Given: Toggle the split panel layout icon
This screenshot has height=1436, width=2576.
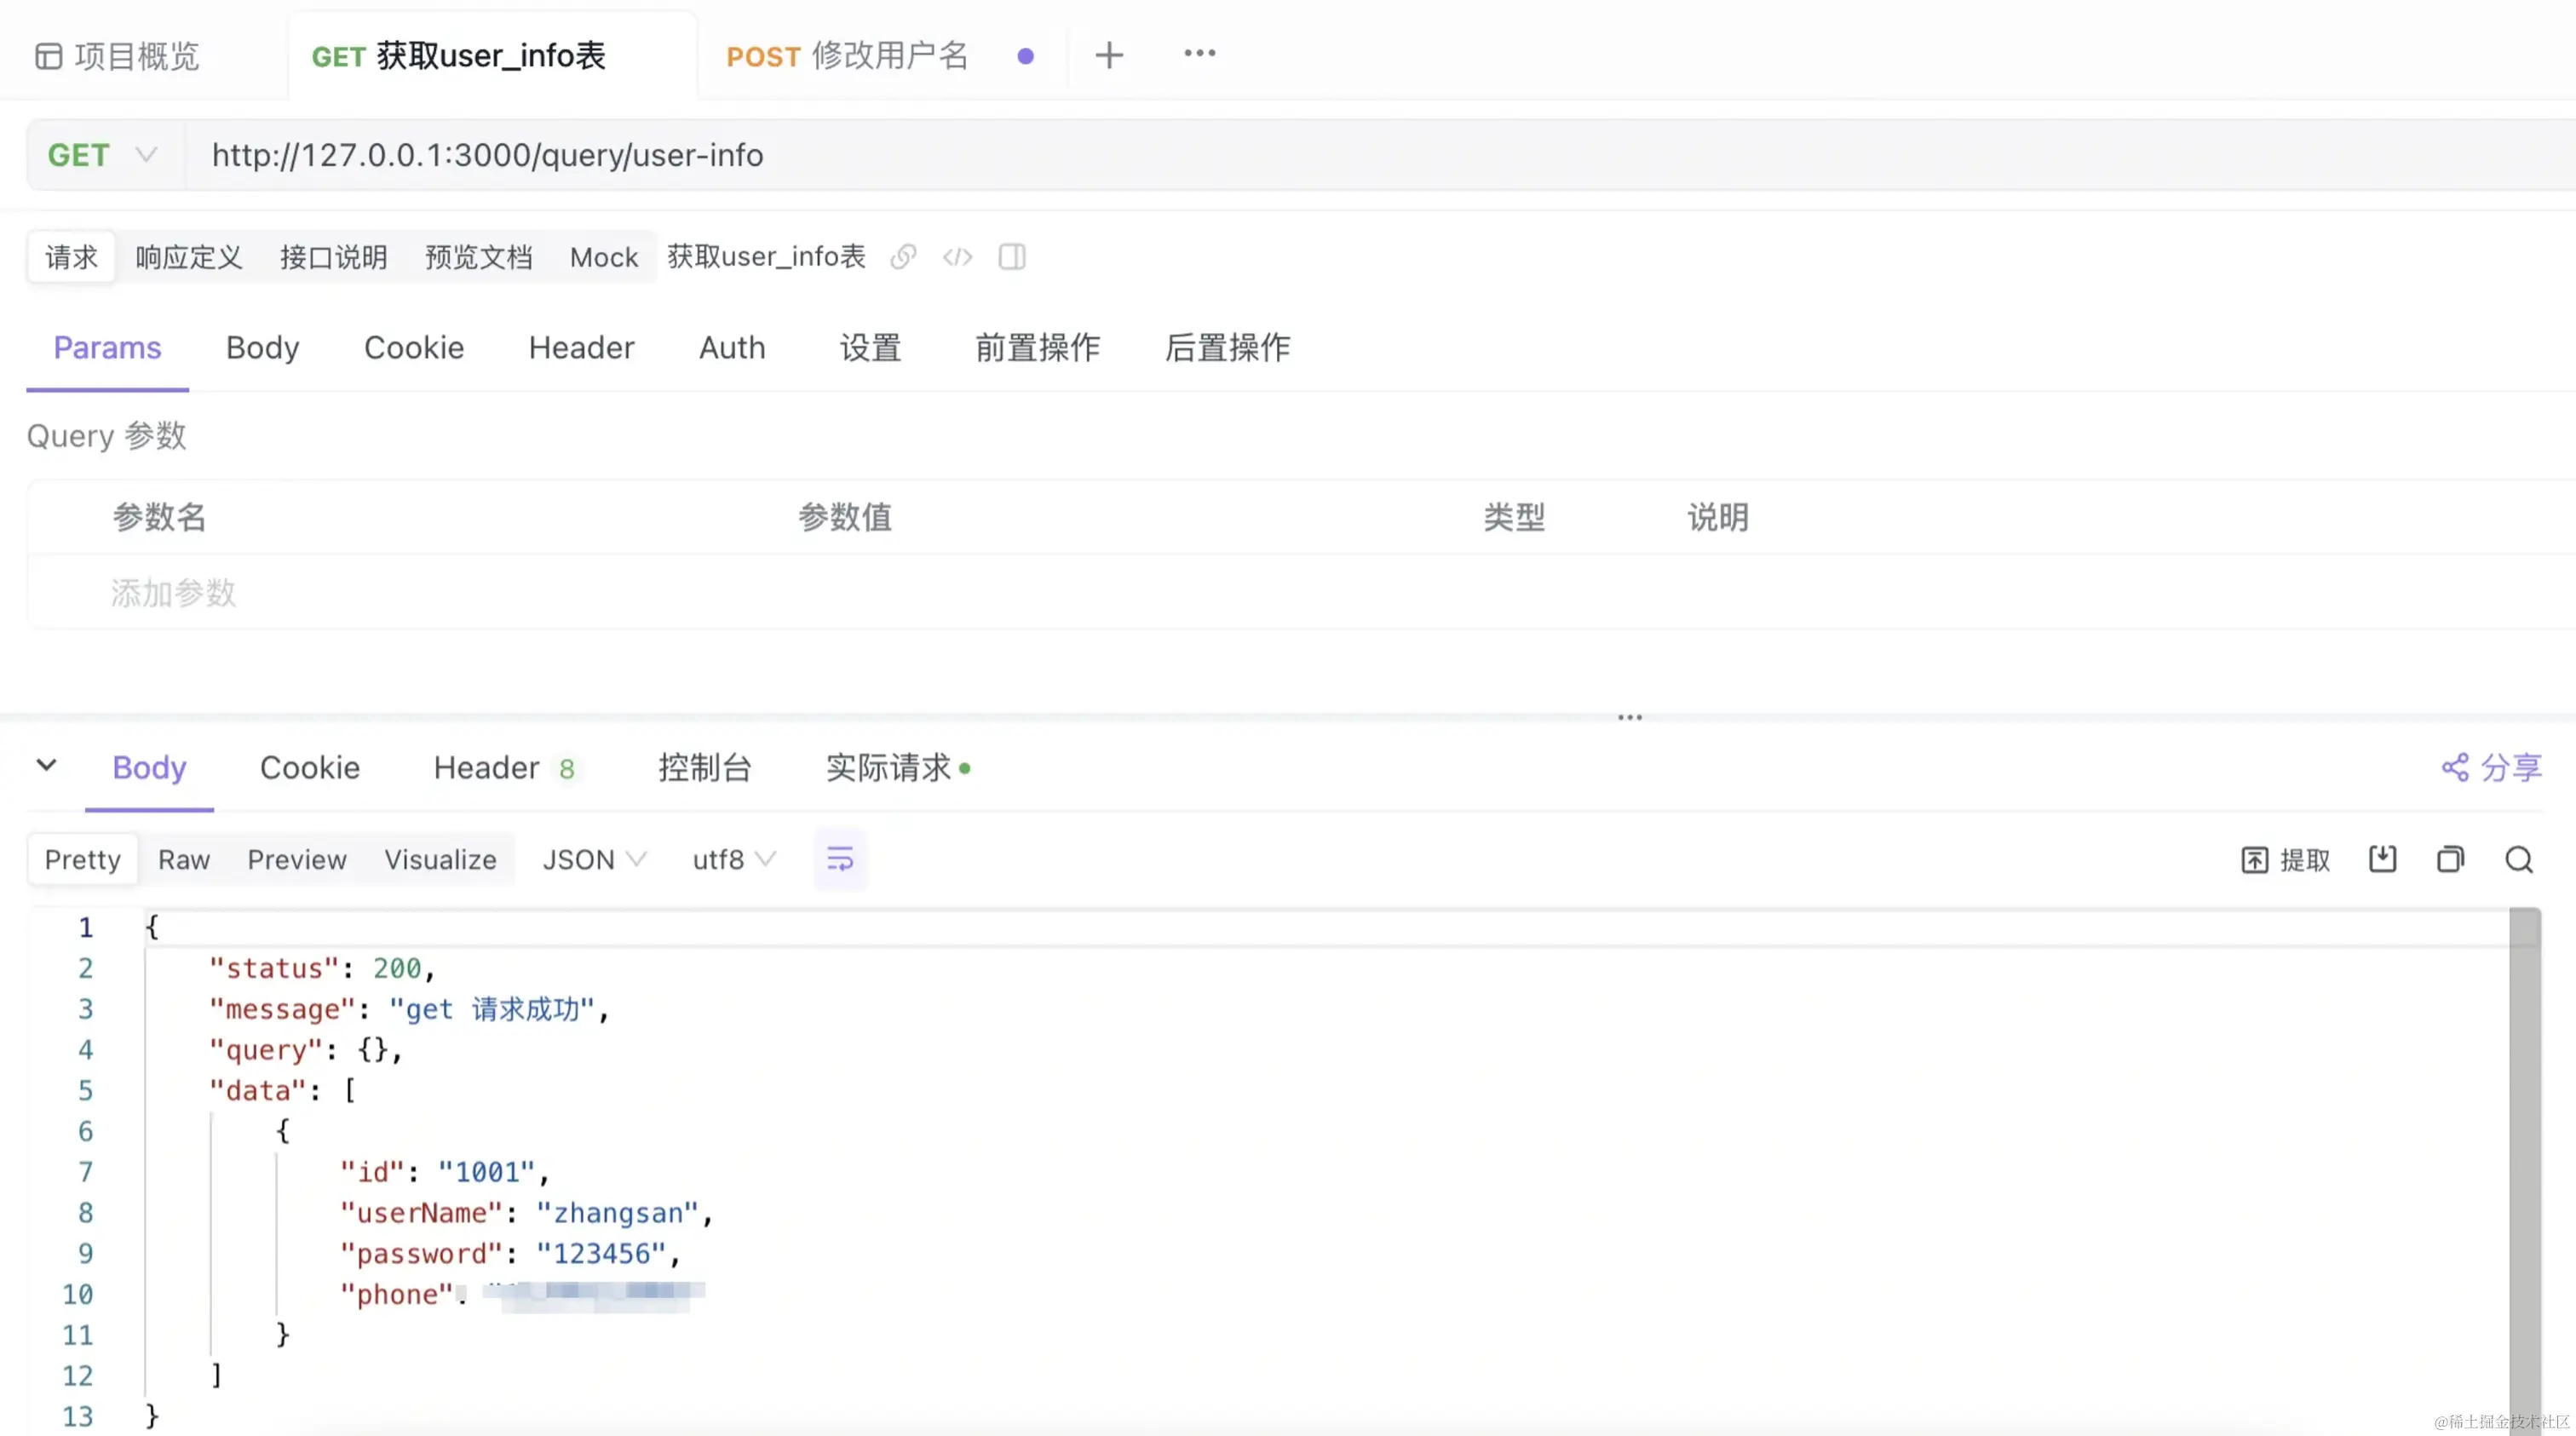Looking at the screenshot, I should 1012,257.
